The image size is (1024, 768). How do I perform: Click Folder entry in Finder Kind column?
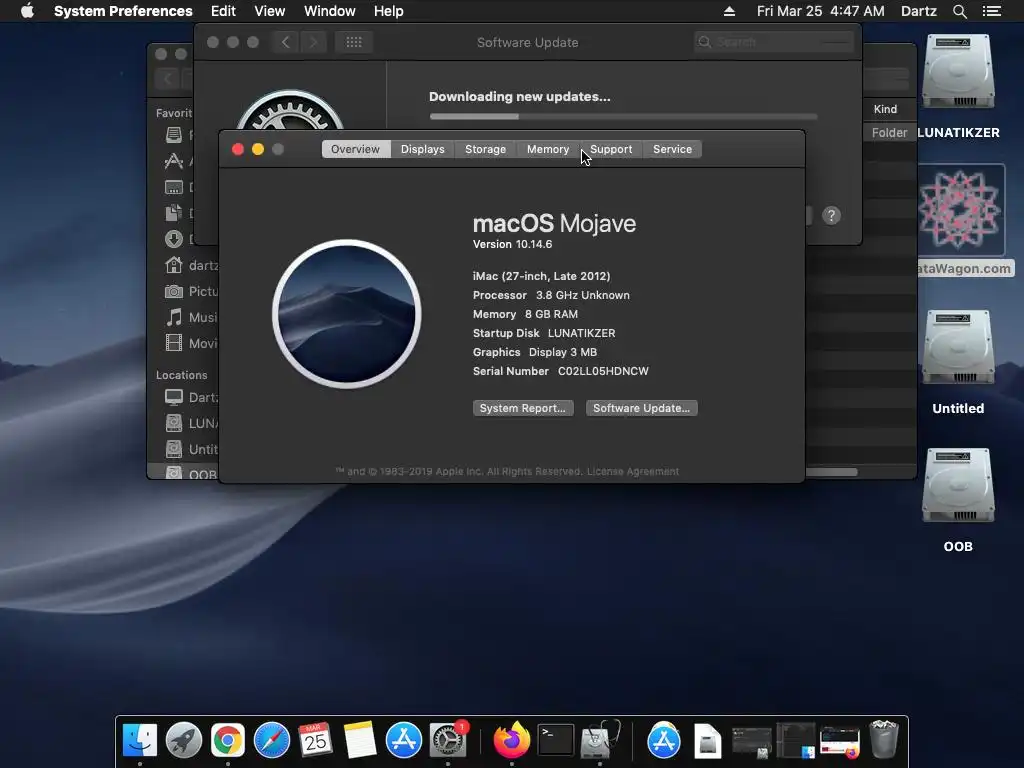tap(889, 133)
